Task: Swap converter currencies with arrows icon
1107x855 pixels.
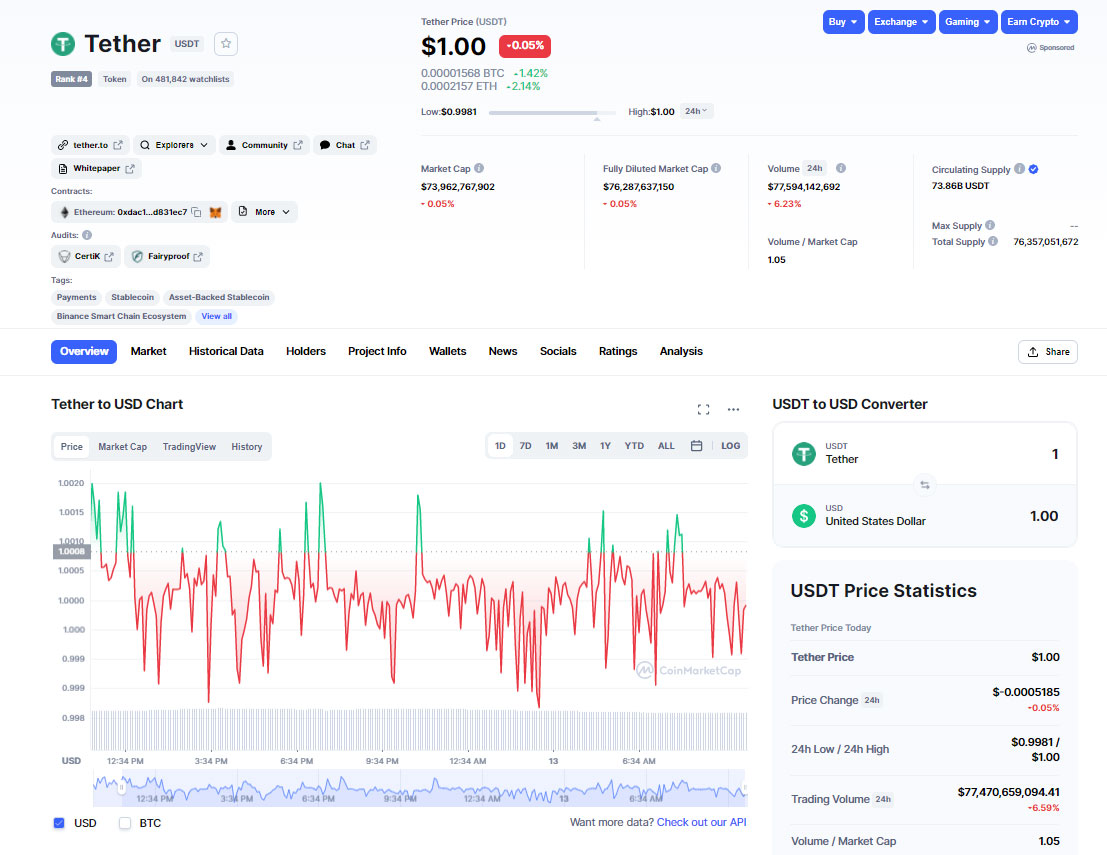Action: pos(925,485)
